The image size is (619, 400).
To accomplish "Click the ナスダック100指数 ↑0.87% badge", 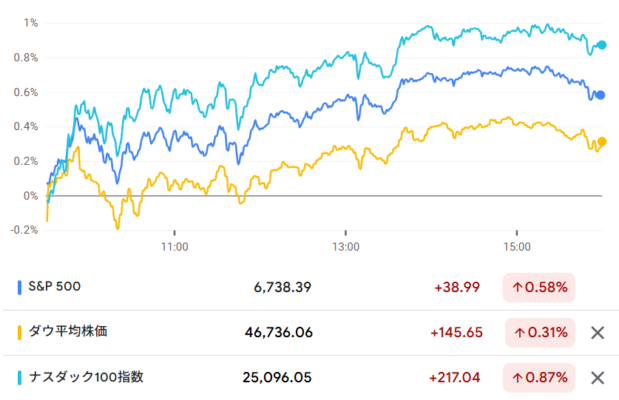I will (x=539, y=377).
